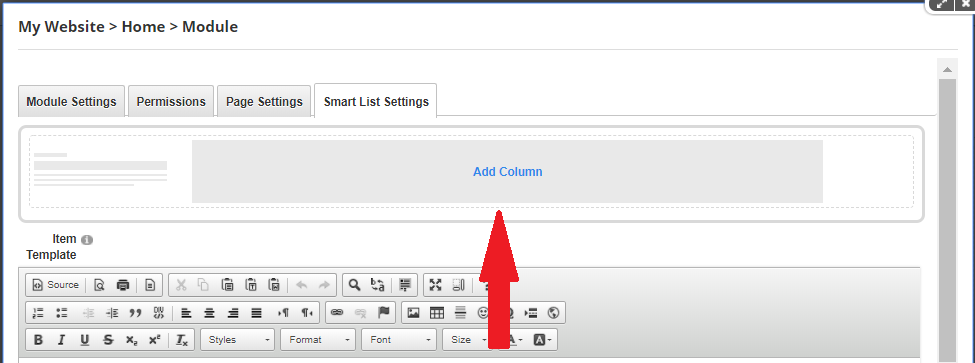Click the Copy icon

[x=203, y=285]
